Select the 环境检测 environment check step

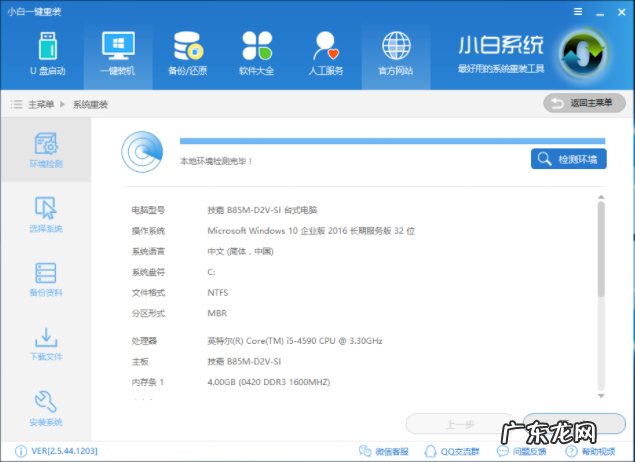pyautogui.click(x=46, y=150)
